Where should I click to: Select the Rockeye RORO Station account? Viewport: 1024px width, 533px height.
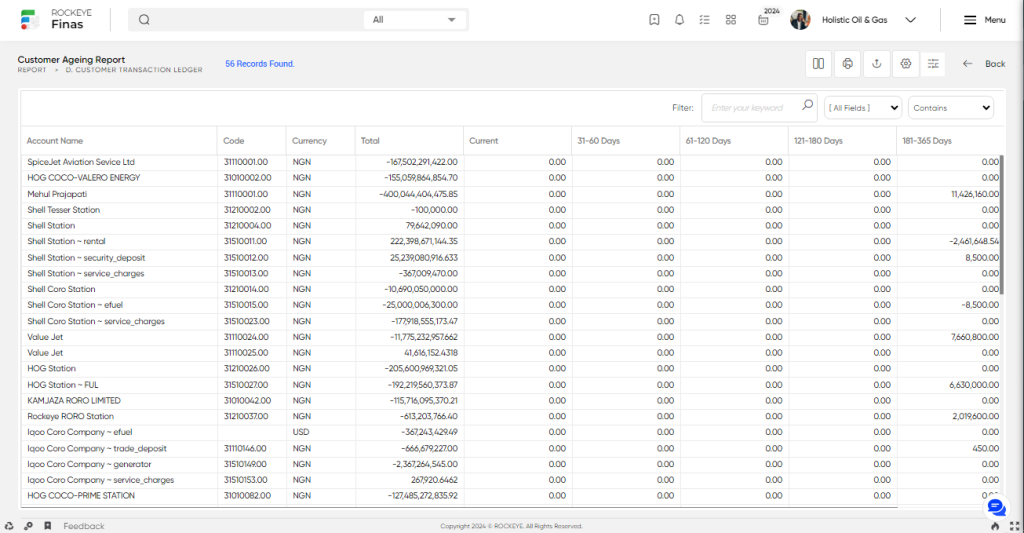(71, 416)
